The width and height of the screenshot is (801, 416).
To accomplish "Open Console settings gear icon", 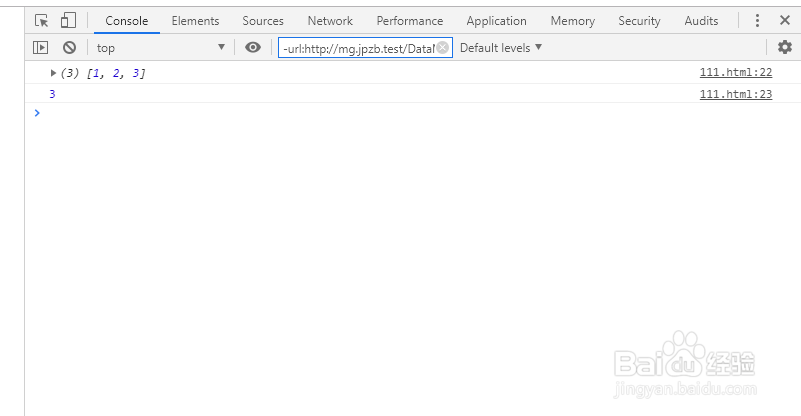I will (x=785, y=48).
